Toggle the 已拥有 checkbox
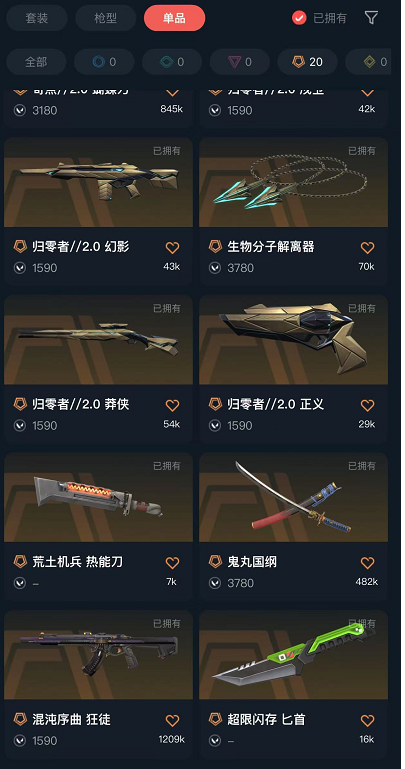Image resolution: width=405 pixels, height=769 pixels. (x=299, y=18)
